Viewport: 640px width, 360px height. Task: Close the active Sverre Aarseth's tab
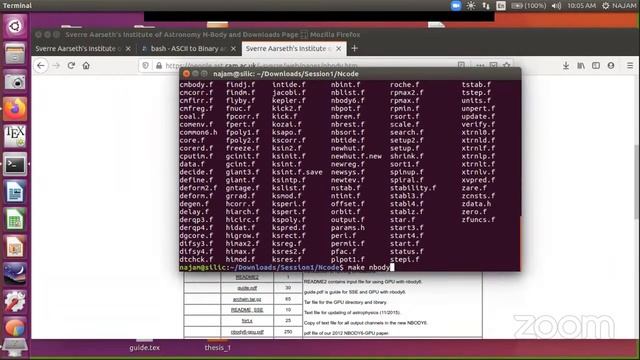(x=339, y=49)
